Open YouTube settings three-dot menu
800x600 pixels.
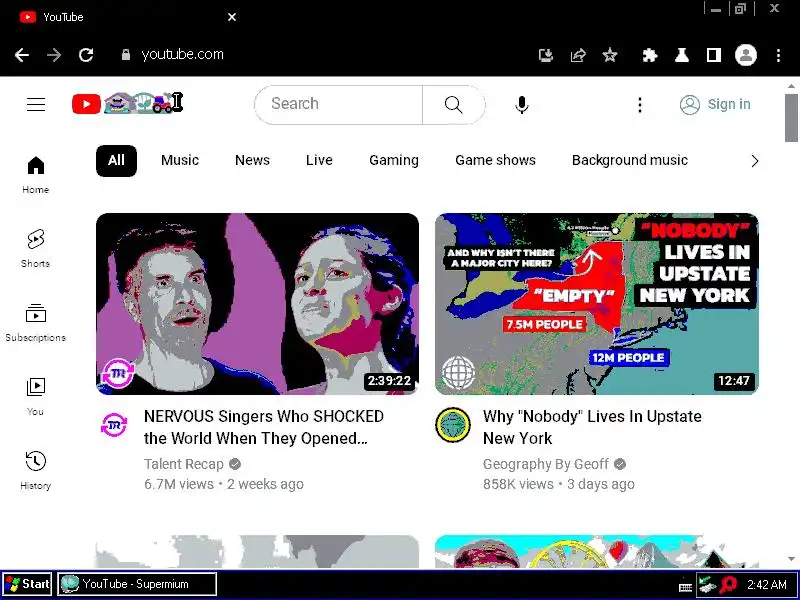click(640, 105)
